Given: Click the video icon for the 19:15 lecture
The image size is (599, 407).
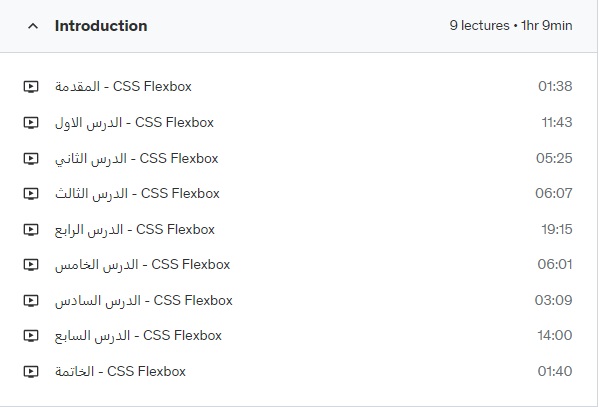Looking at the screenshot, I should pyautogui.click(x=31, y=230).
